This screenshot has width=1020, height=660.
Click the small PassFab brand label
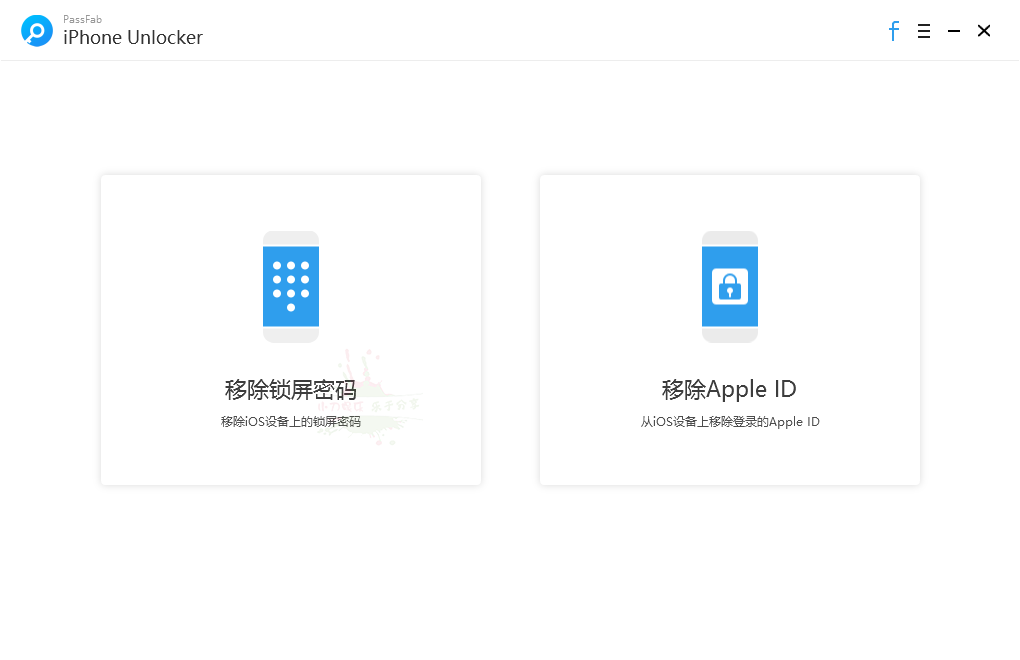click(x=82, y=19)
